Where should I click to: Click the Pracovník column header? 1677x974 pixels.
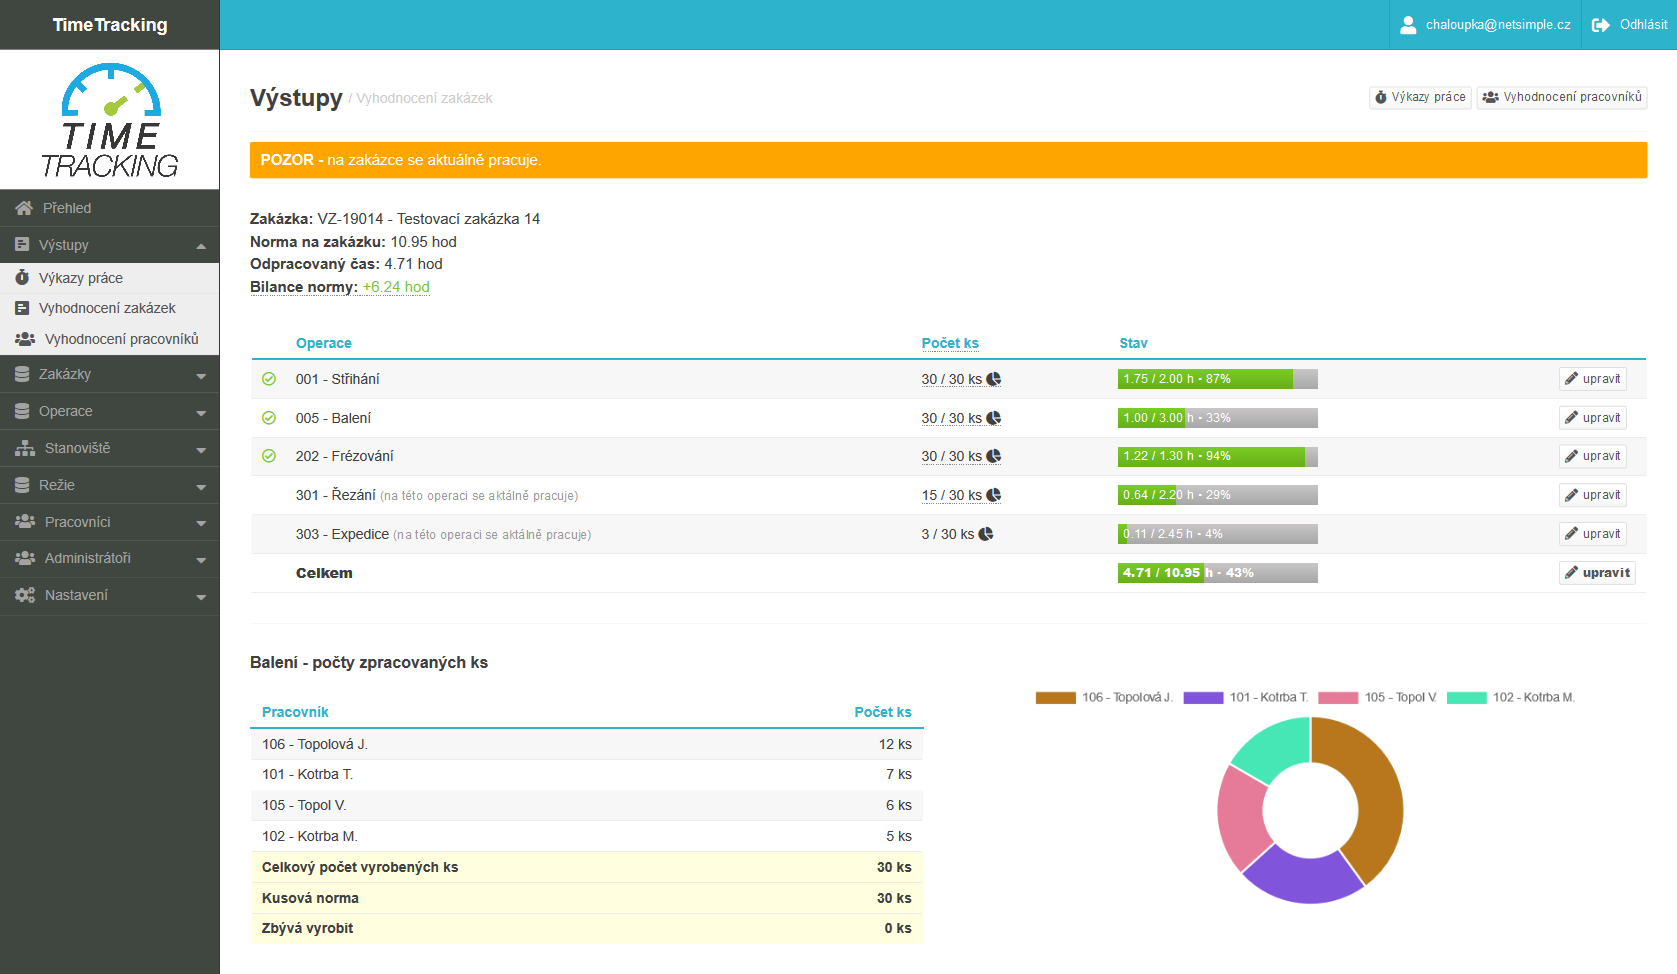coord(295,712)
